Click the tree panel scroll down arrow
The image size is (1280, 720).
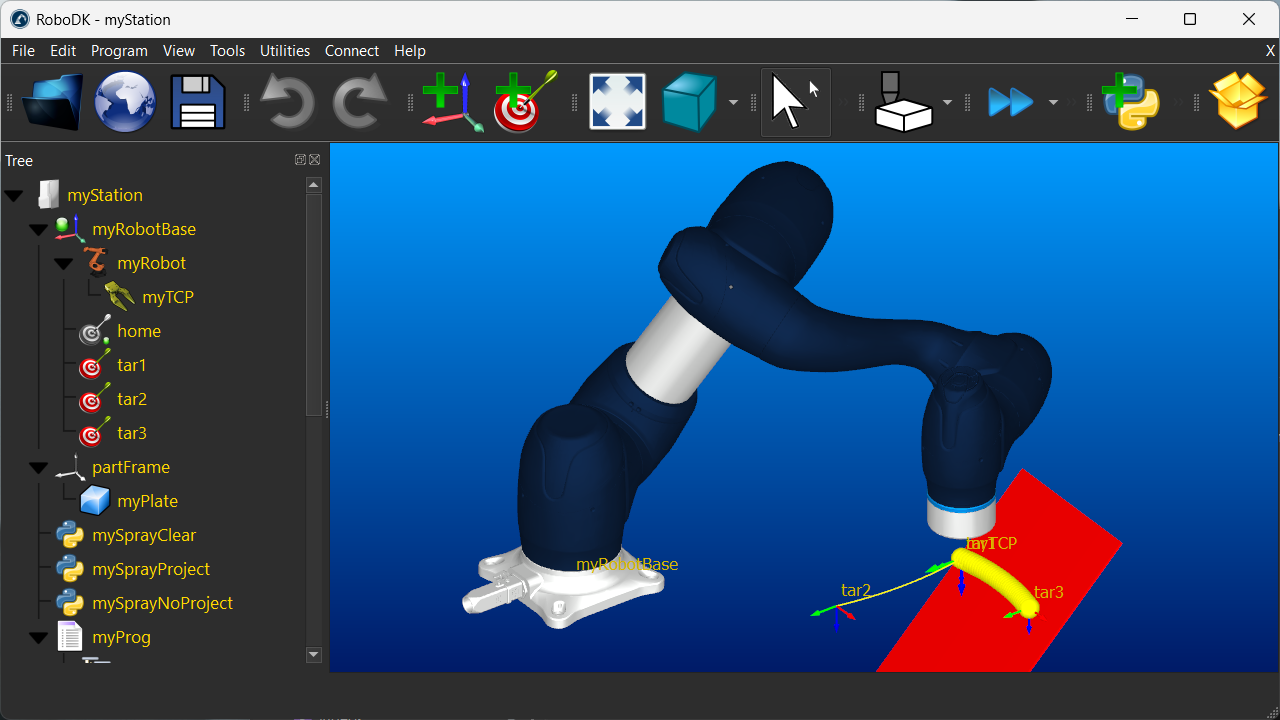coord(313,655)
